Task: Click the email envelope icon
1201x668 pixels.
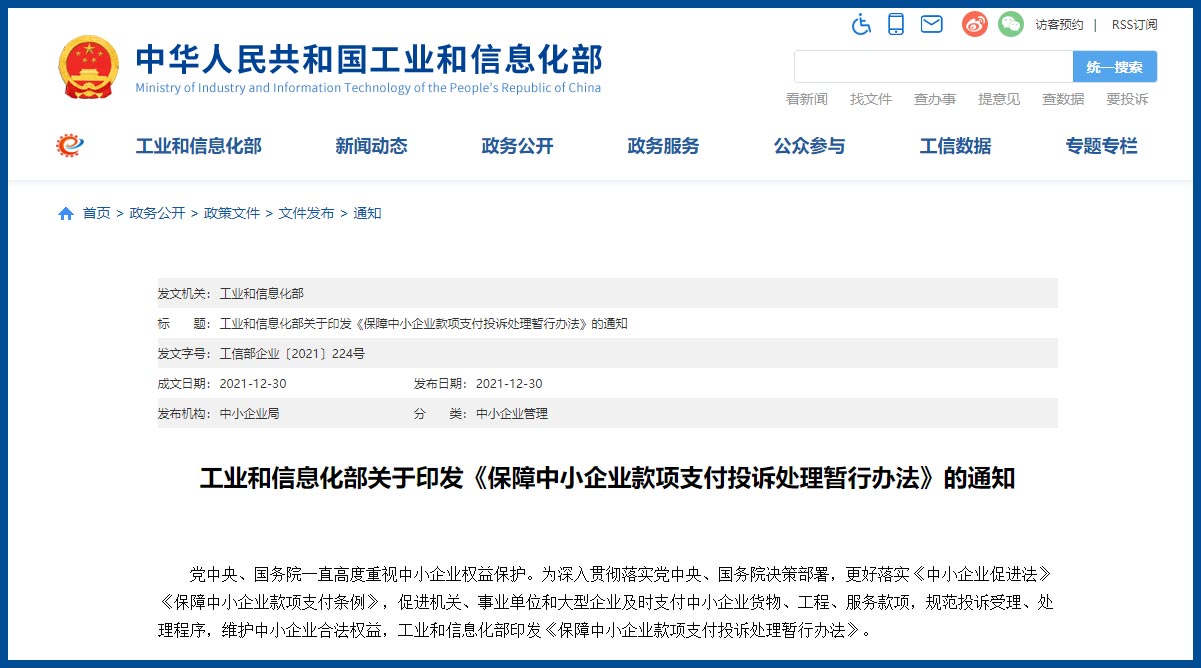Action: [x=931, y=24]
